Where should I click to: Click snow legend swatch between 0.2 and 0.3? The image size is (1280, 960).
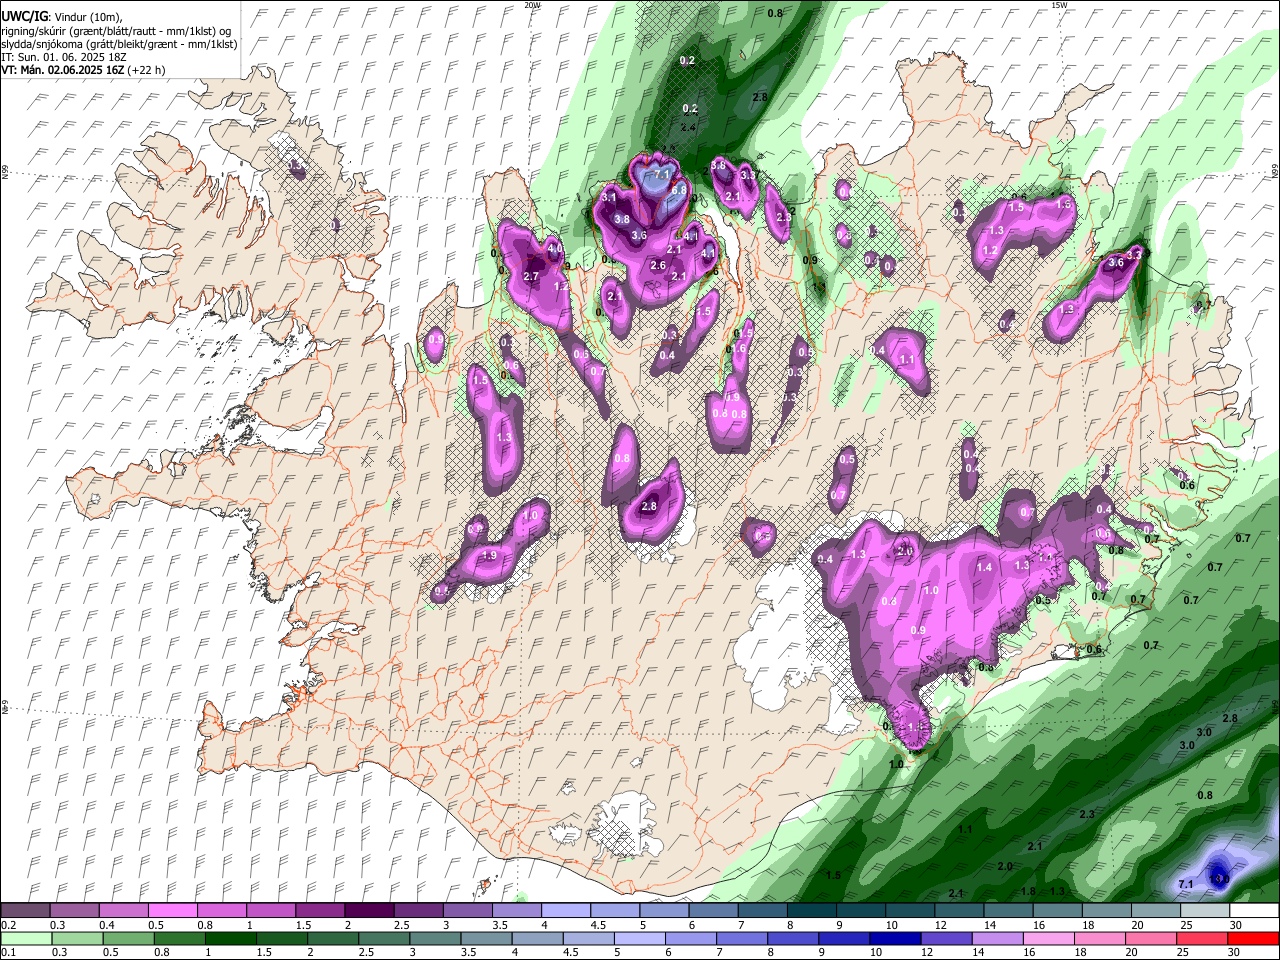(25, 911)
